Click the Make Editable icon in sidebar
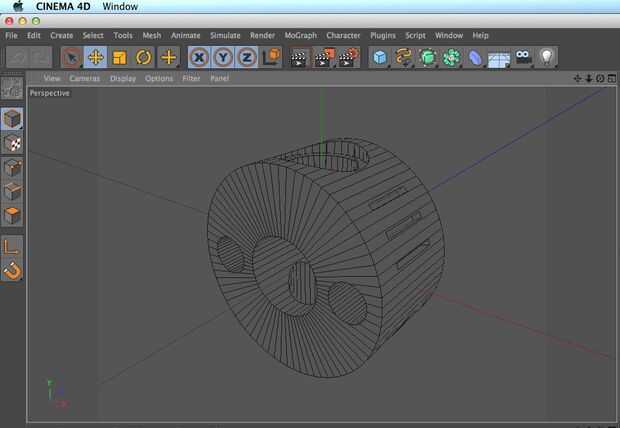The image size is (620, 428). (x=12, y=88)
